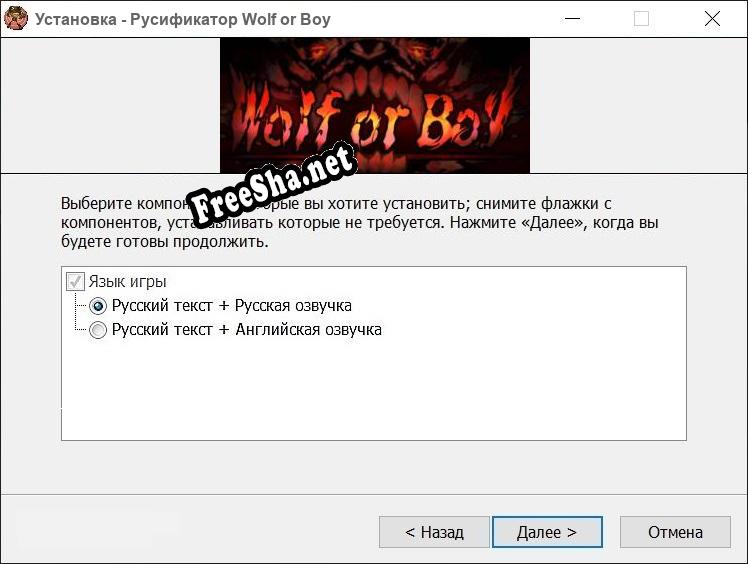Screen dimensions: 748x564
Task: Click the Русский текст + Английская озвучка label
Action: coord(247,329)
